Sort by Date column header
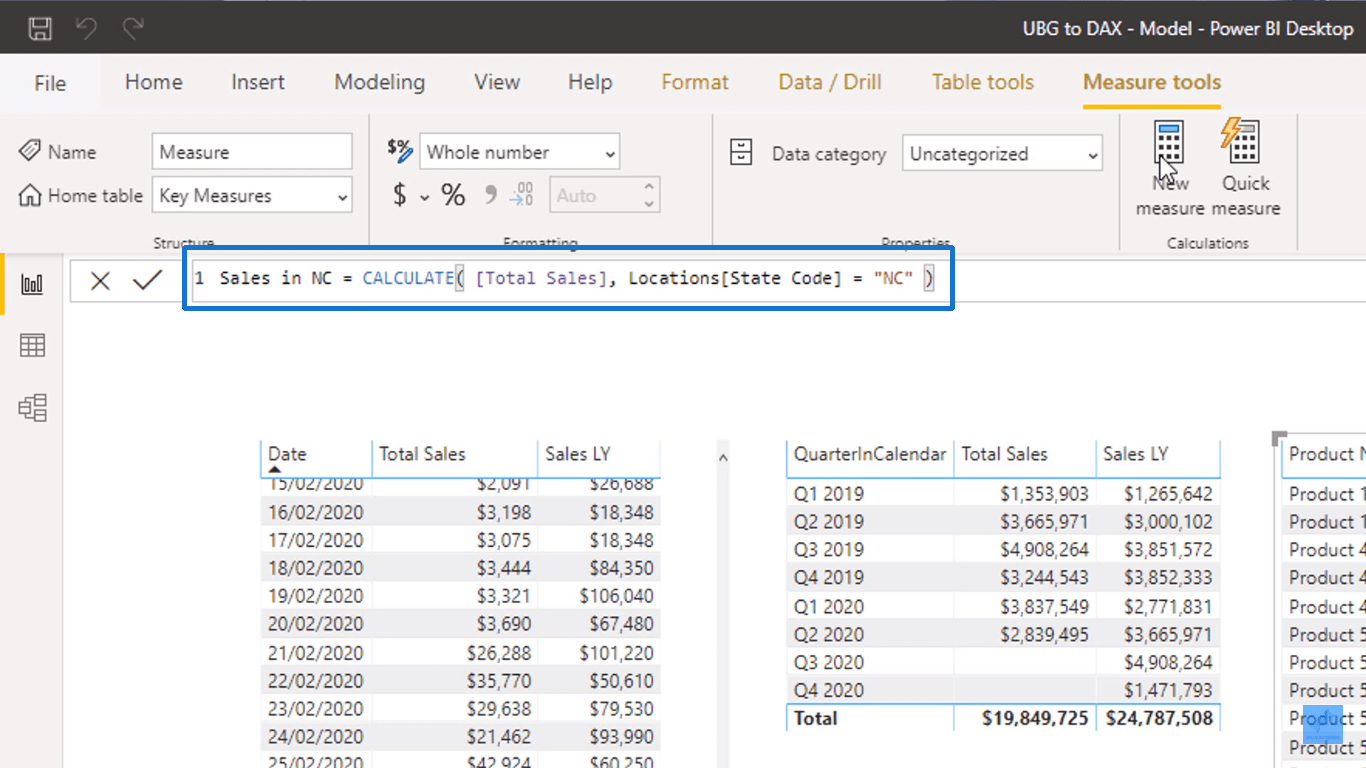 coord(288,454)
